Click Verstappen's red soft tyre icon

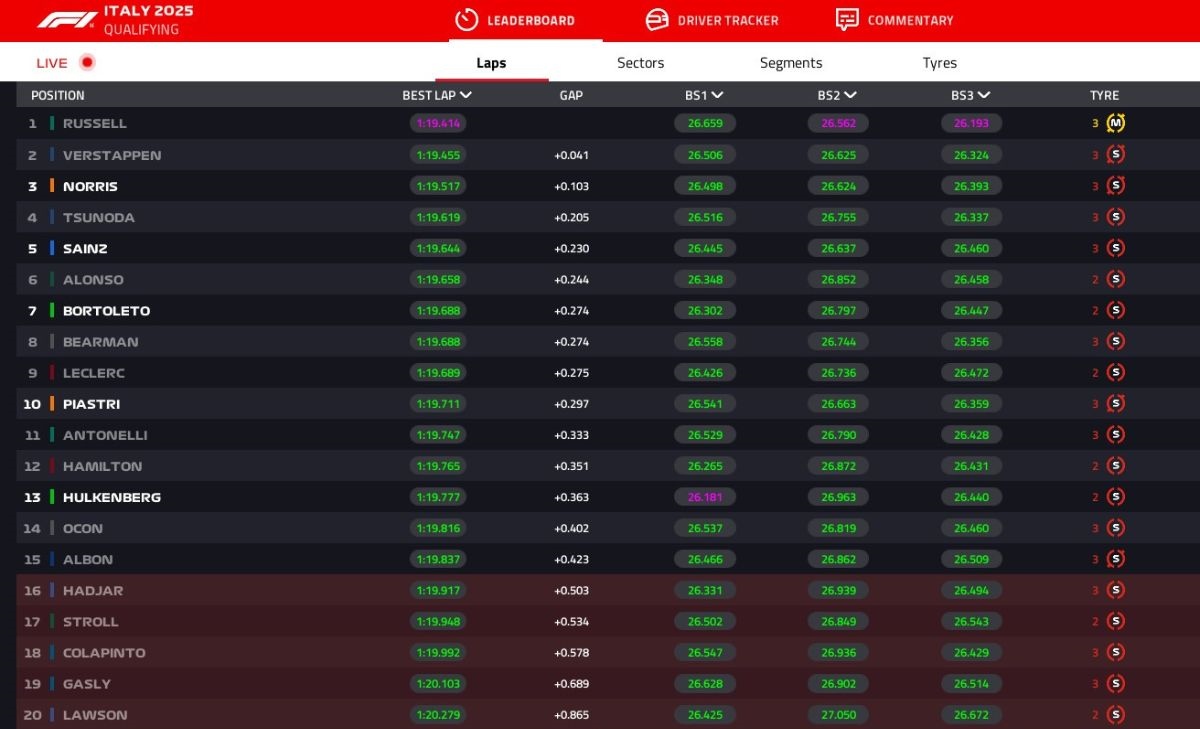pos(1116,155)
